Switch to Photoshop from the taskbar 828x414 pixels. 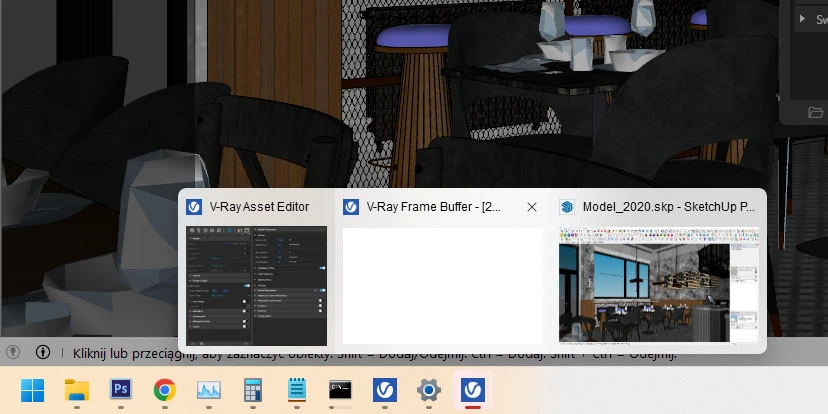pyautogui.click(x=121, y=390)
